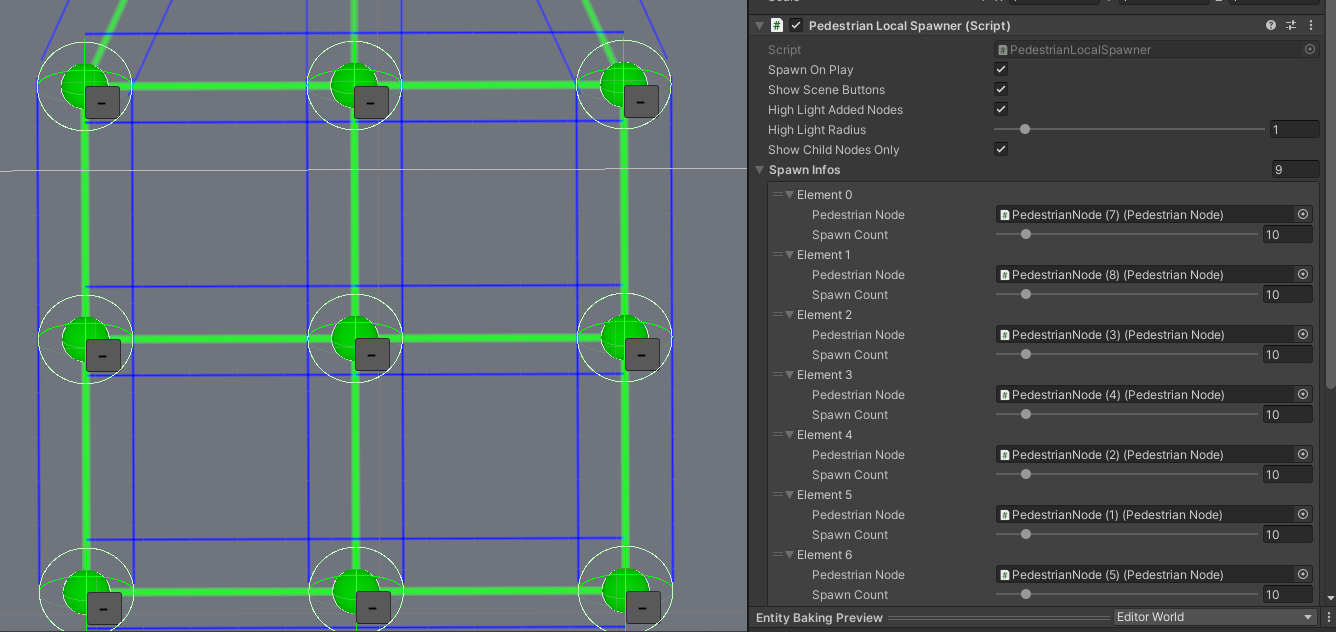Image resolution: width=1336 pixels, height=632 pixels.
Task: Click minus button on top-right scene node
Action: click(x=641, y=102)
